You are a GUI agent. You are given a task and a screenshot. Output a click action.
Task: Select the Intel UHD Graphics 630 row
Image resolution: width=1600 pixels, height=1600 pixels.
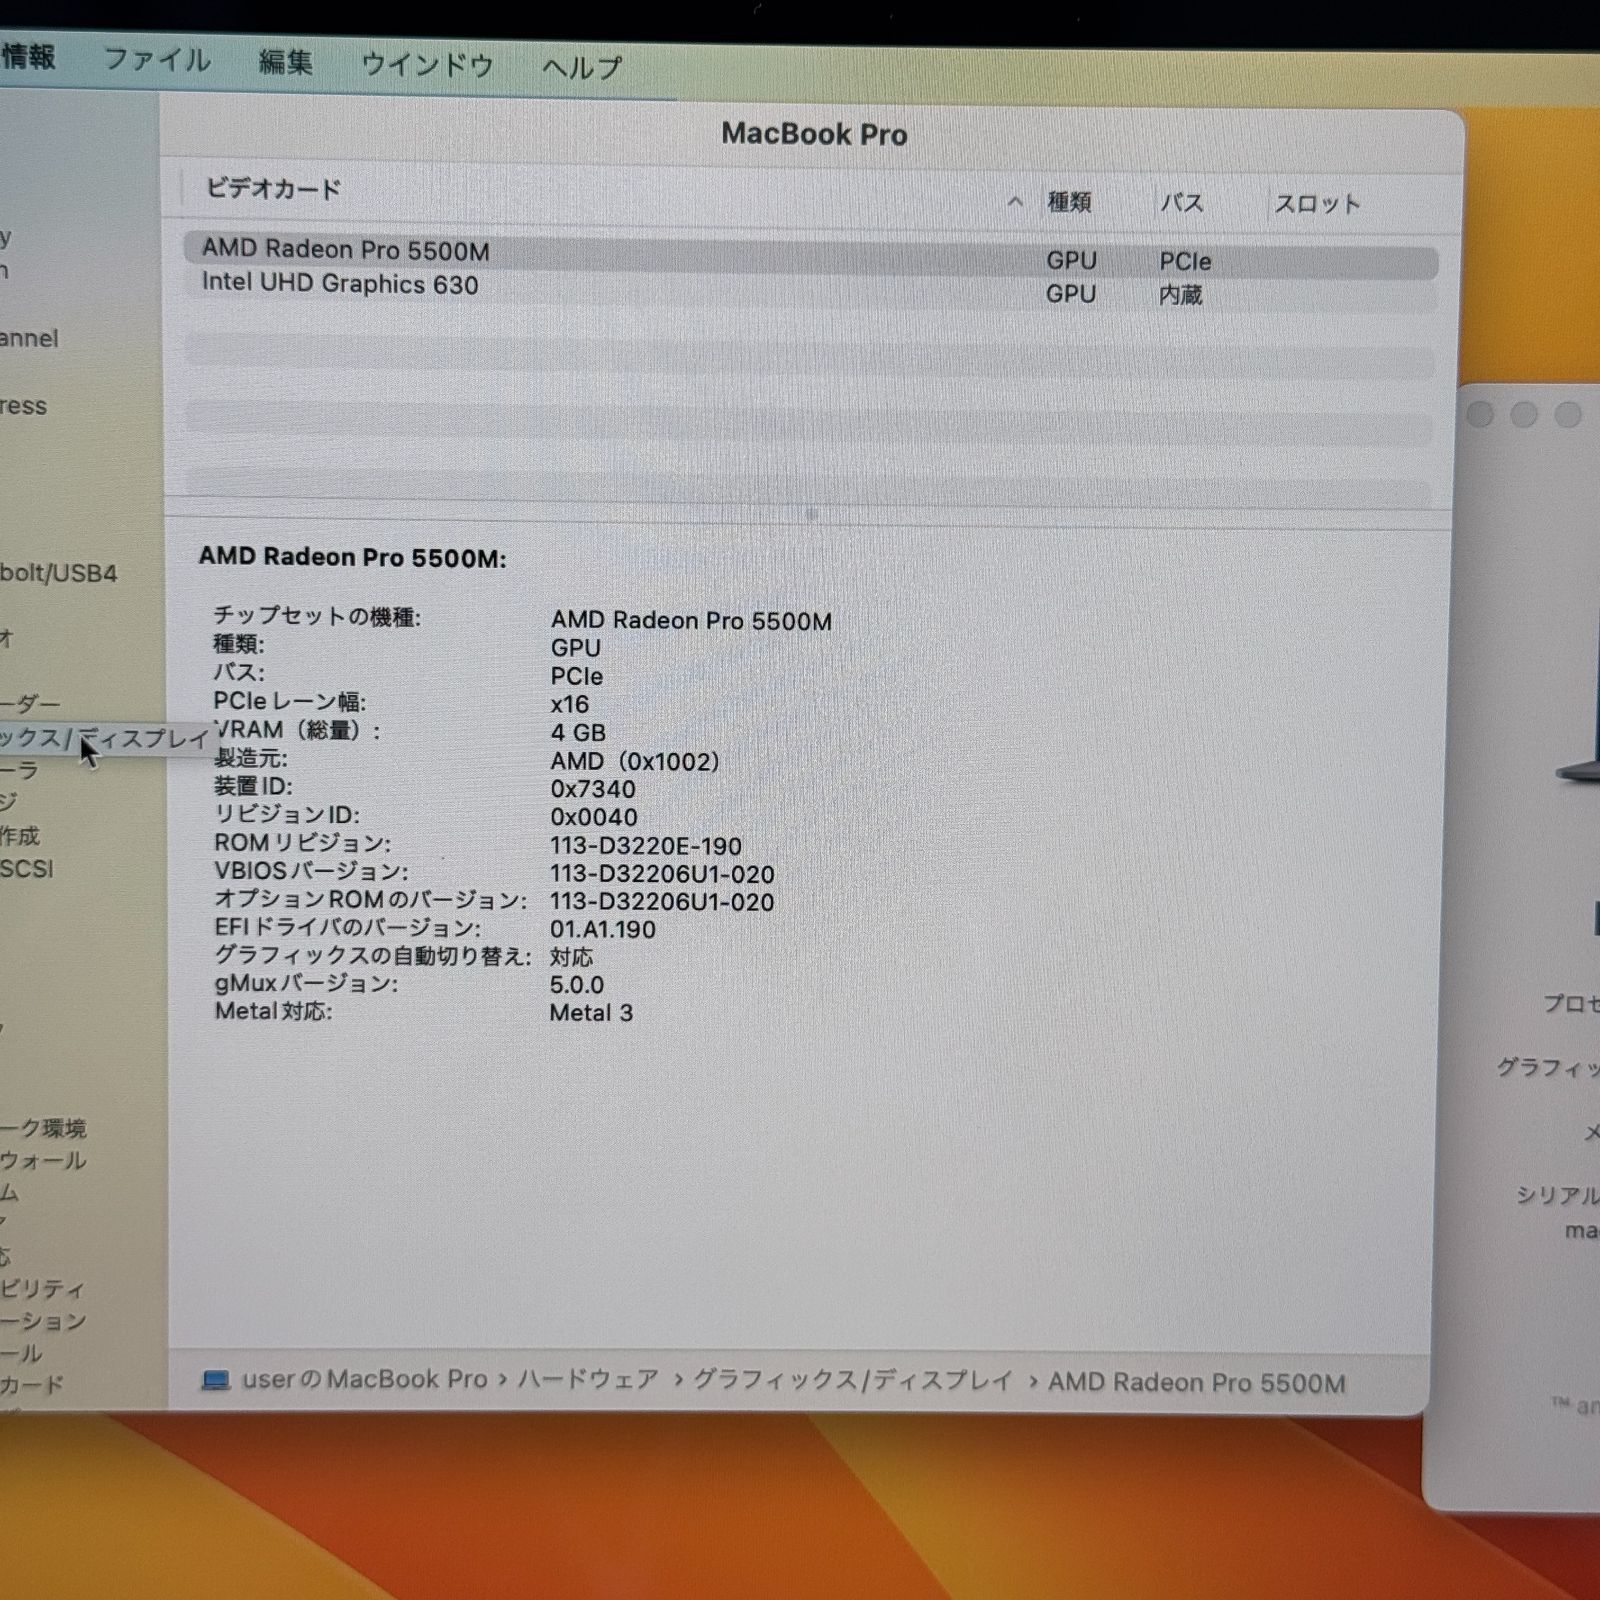810,289
